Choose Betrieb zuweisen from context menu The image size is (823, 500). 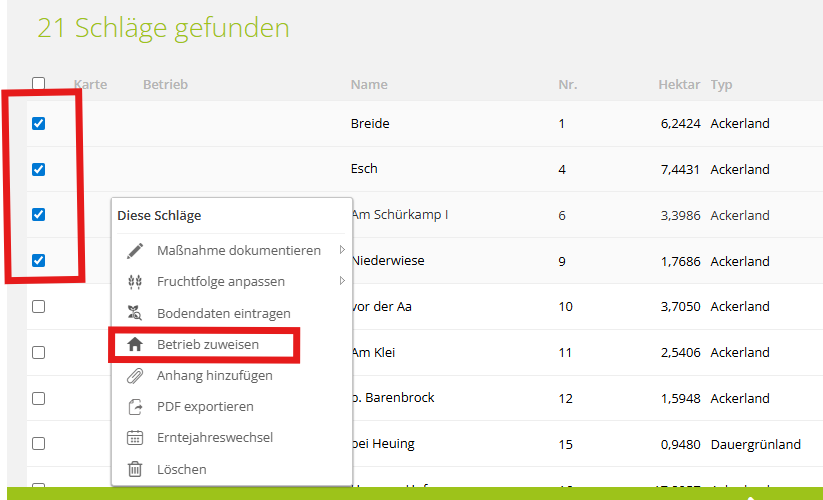(x=208, y=345)
